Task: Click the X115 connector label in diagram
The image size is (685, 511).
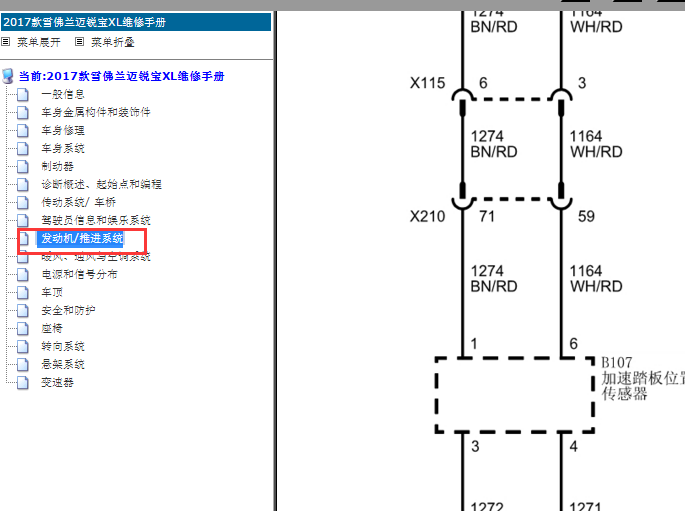Action: 427,83
